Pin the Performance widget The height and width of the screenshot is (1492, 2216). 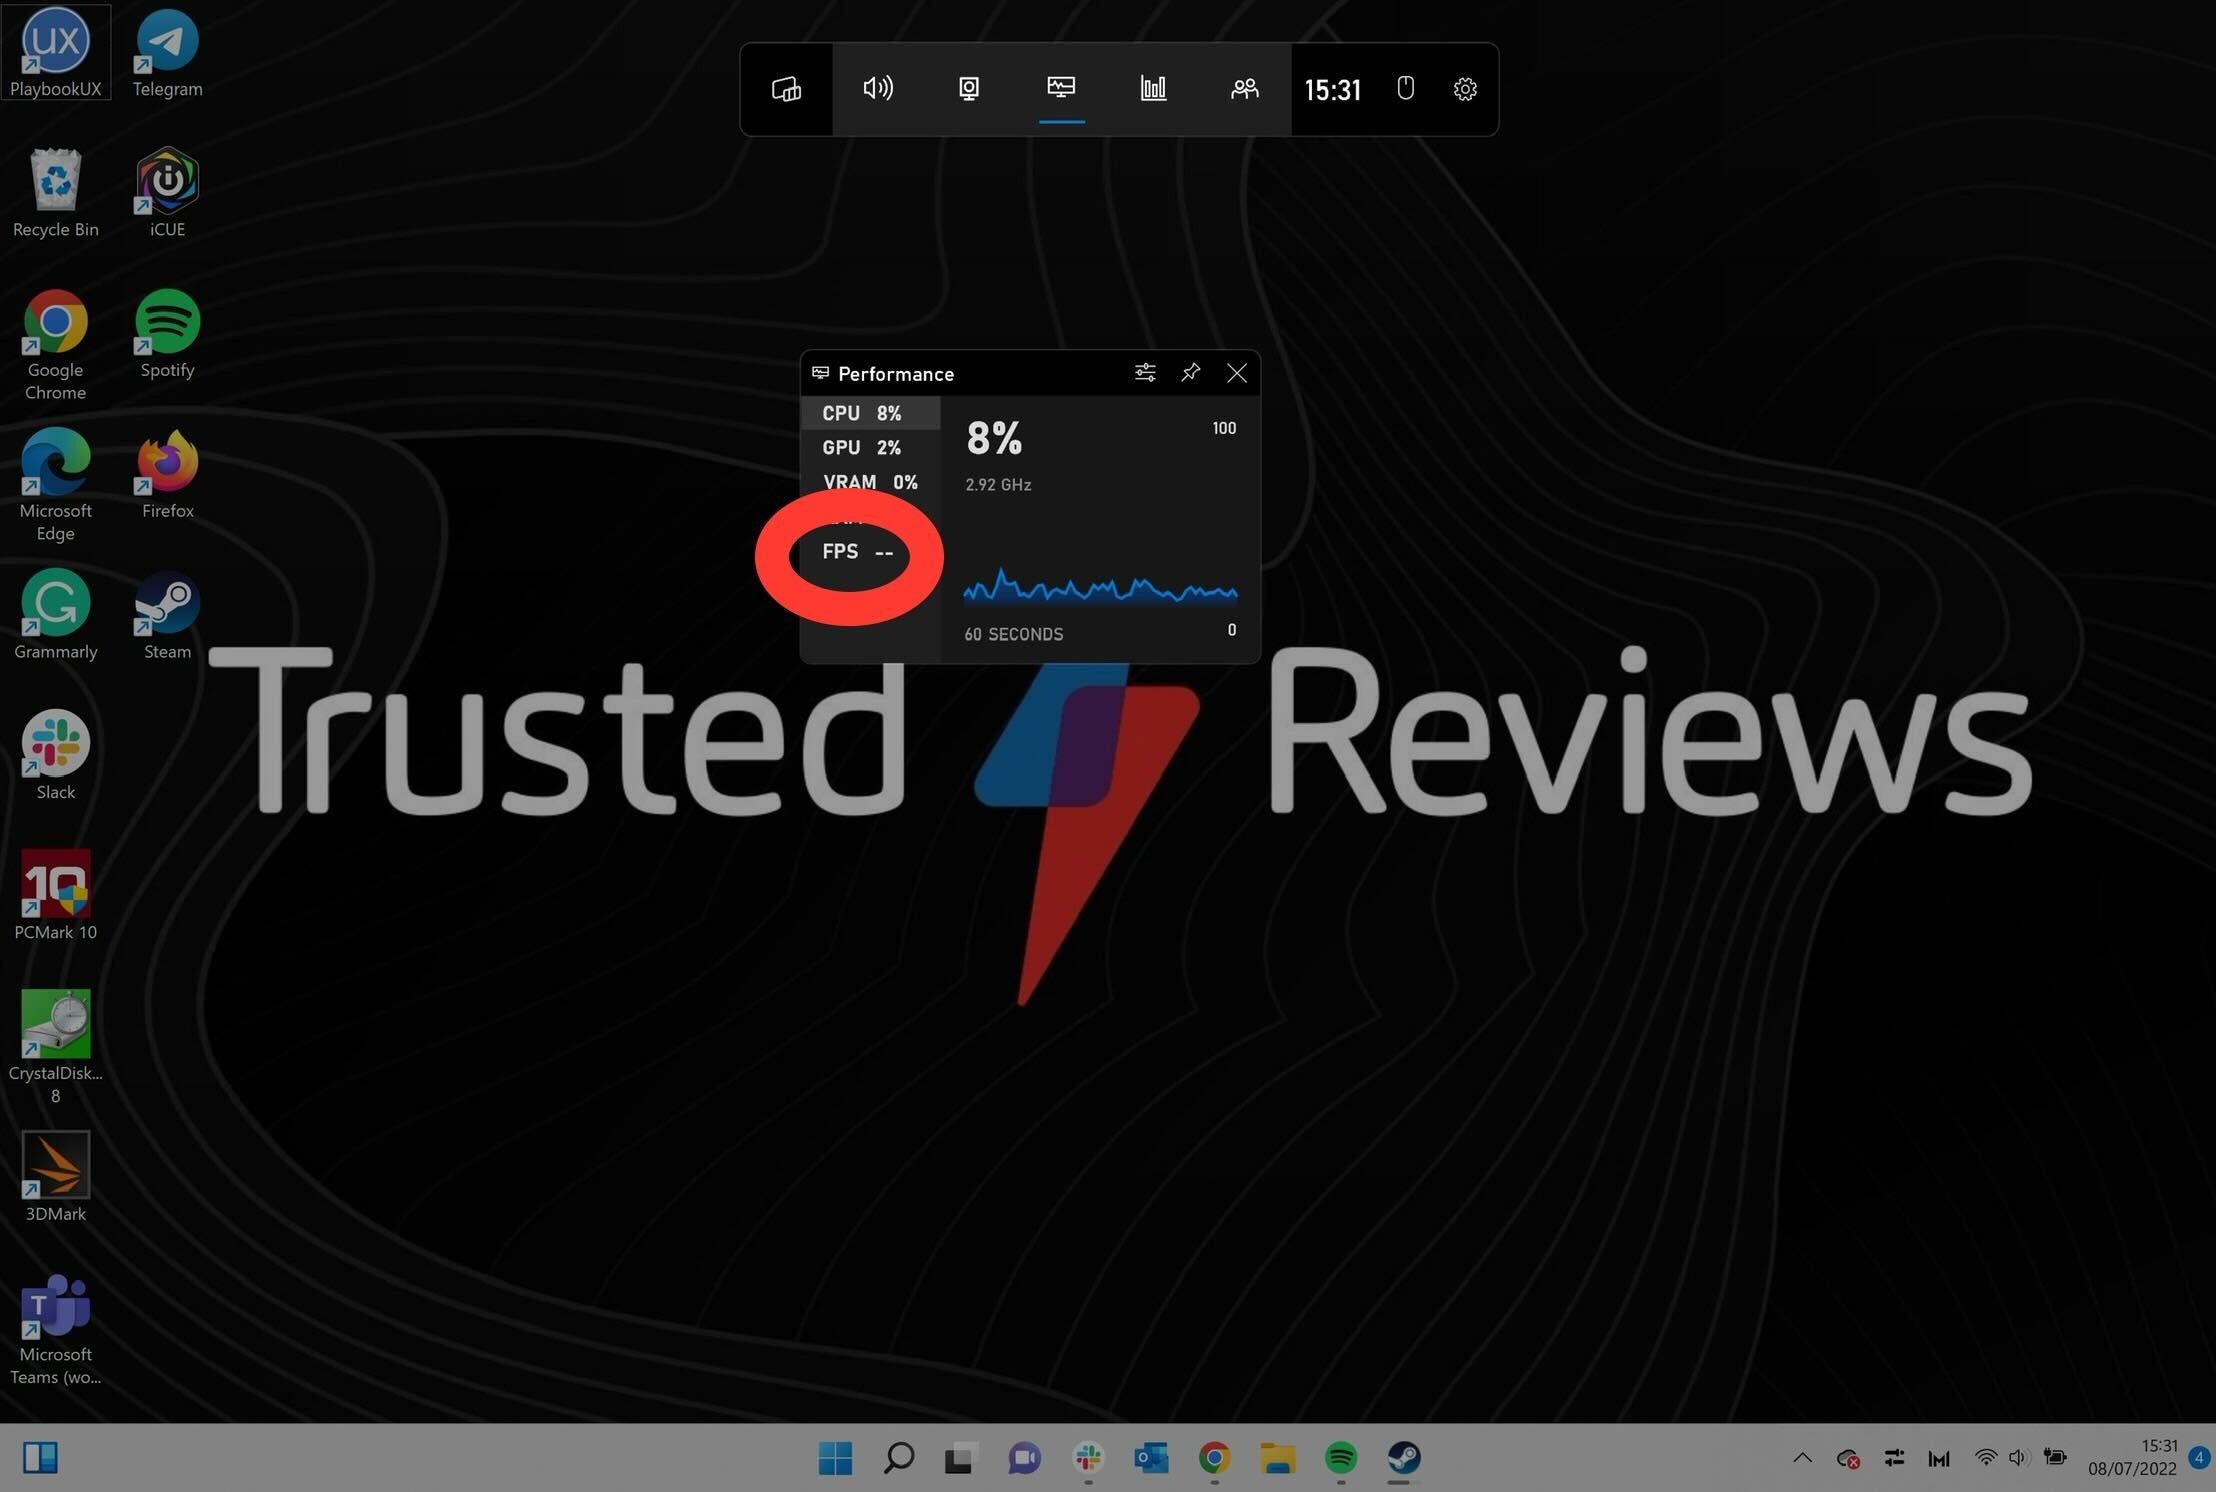click(x=1190, y=373)
